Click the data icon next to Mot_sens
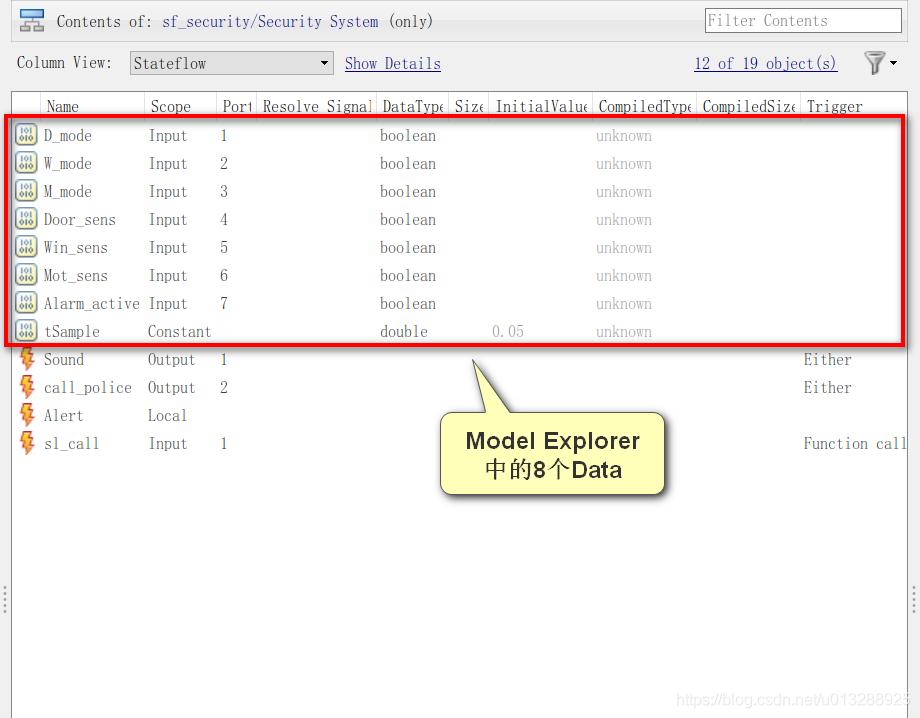920x718 pixels. 26,275
